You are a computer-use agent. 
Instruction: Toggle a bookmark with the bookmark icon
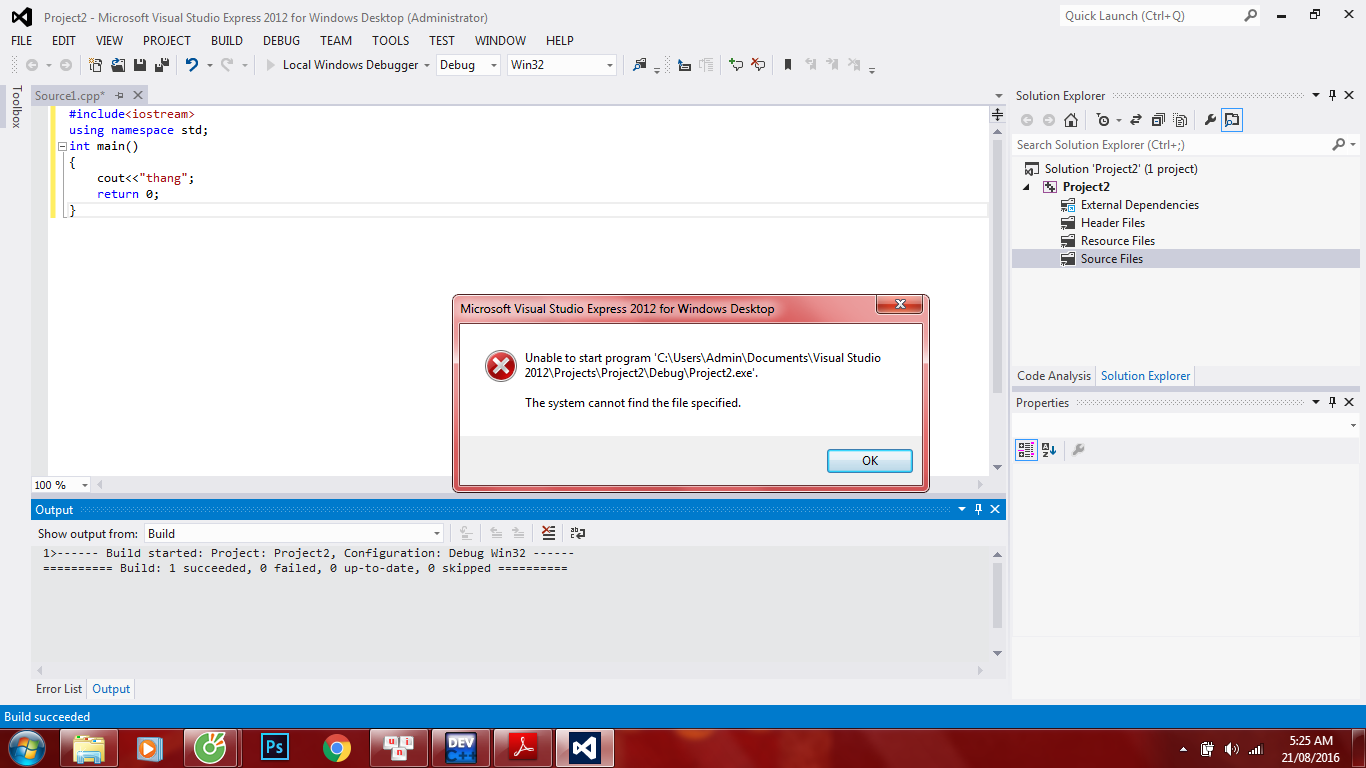[788, 65]
